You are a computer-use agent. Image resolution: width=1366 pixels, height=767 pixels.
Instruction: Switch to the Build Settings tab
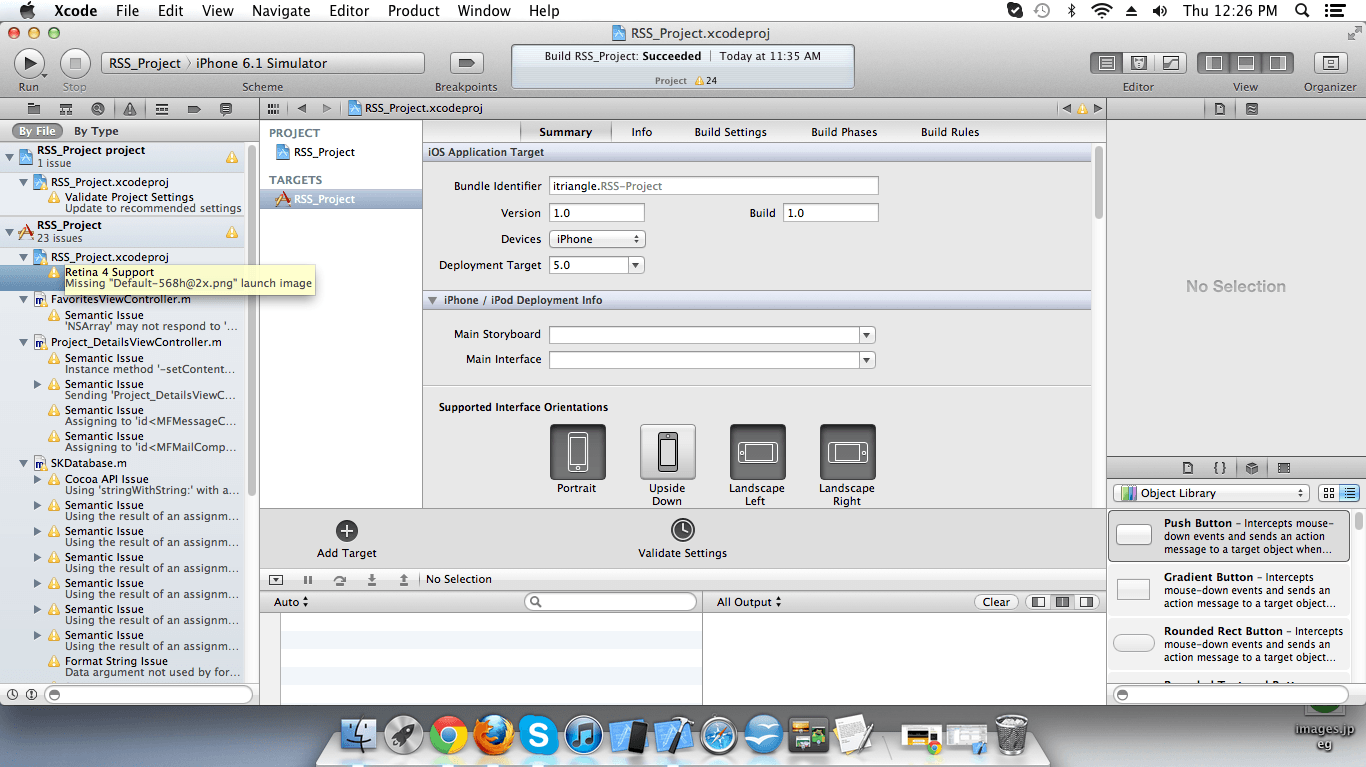click(x=731, y=132)
